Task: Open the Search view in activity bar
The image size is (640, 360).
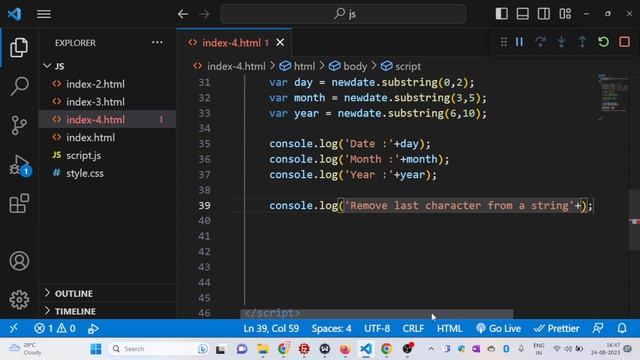Action: point(19,86)
